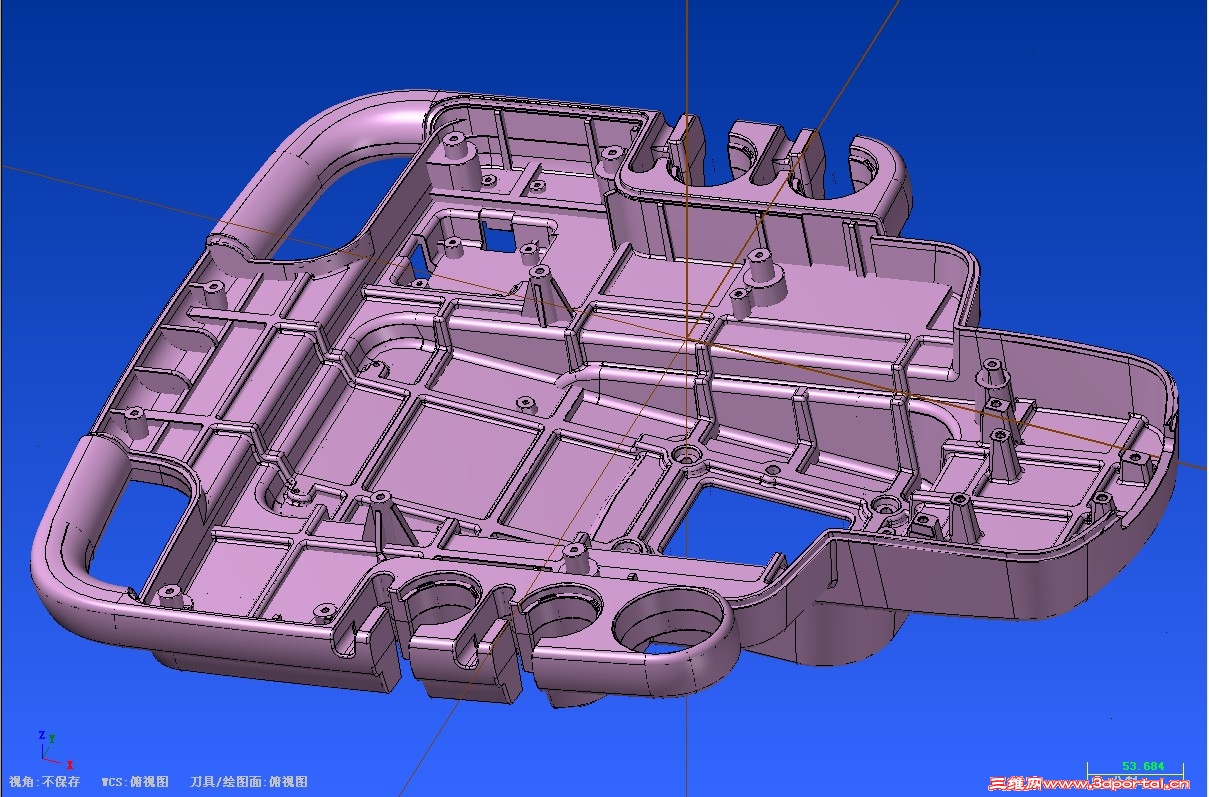
Task: Click the WCS:俯视图 status label
Action: coord(135,782)
